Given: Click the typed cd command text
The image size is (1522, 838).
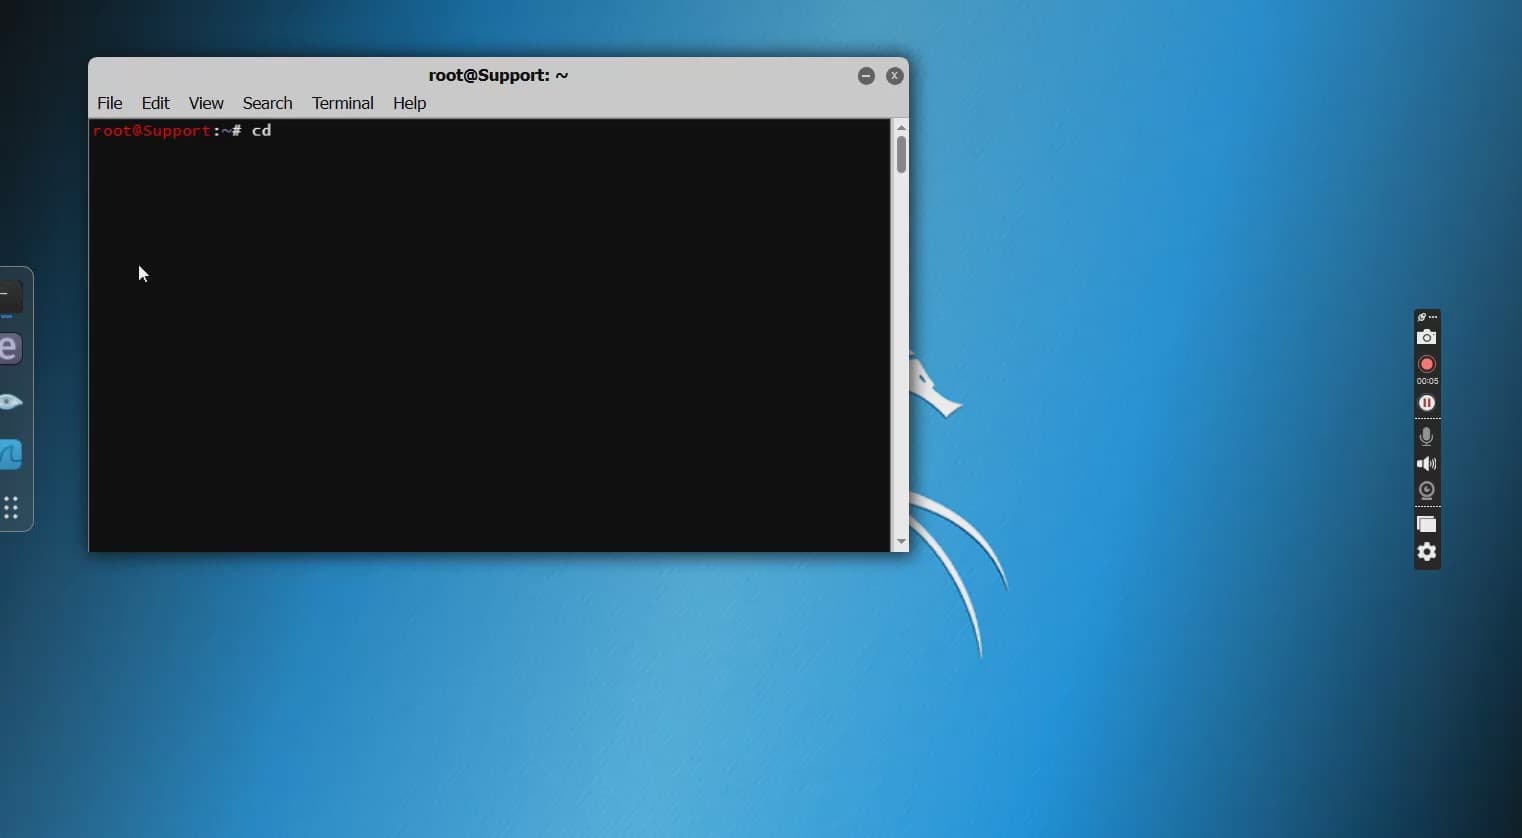Looking at the screenshot, I should point(262,131).
